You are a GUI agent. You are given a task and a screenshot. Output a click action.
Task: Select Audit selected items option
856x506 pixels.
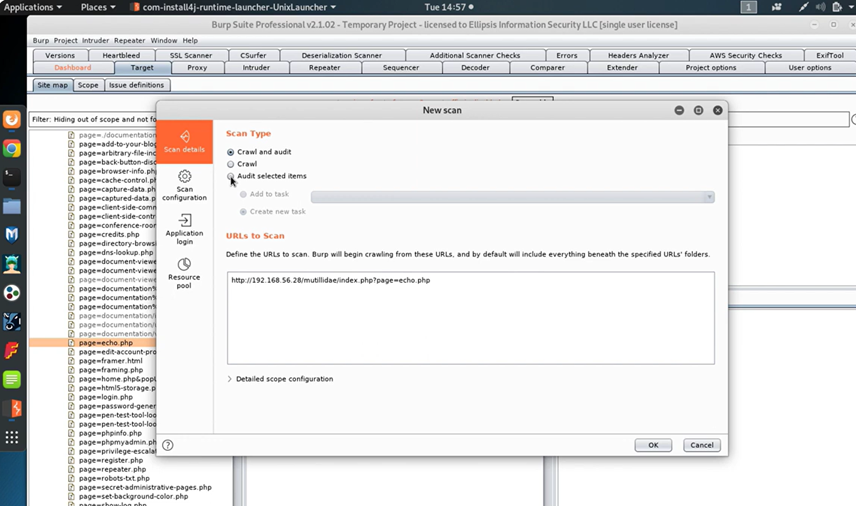[230, 176]
